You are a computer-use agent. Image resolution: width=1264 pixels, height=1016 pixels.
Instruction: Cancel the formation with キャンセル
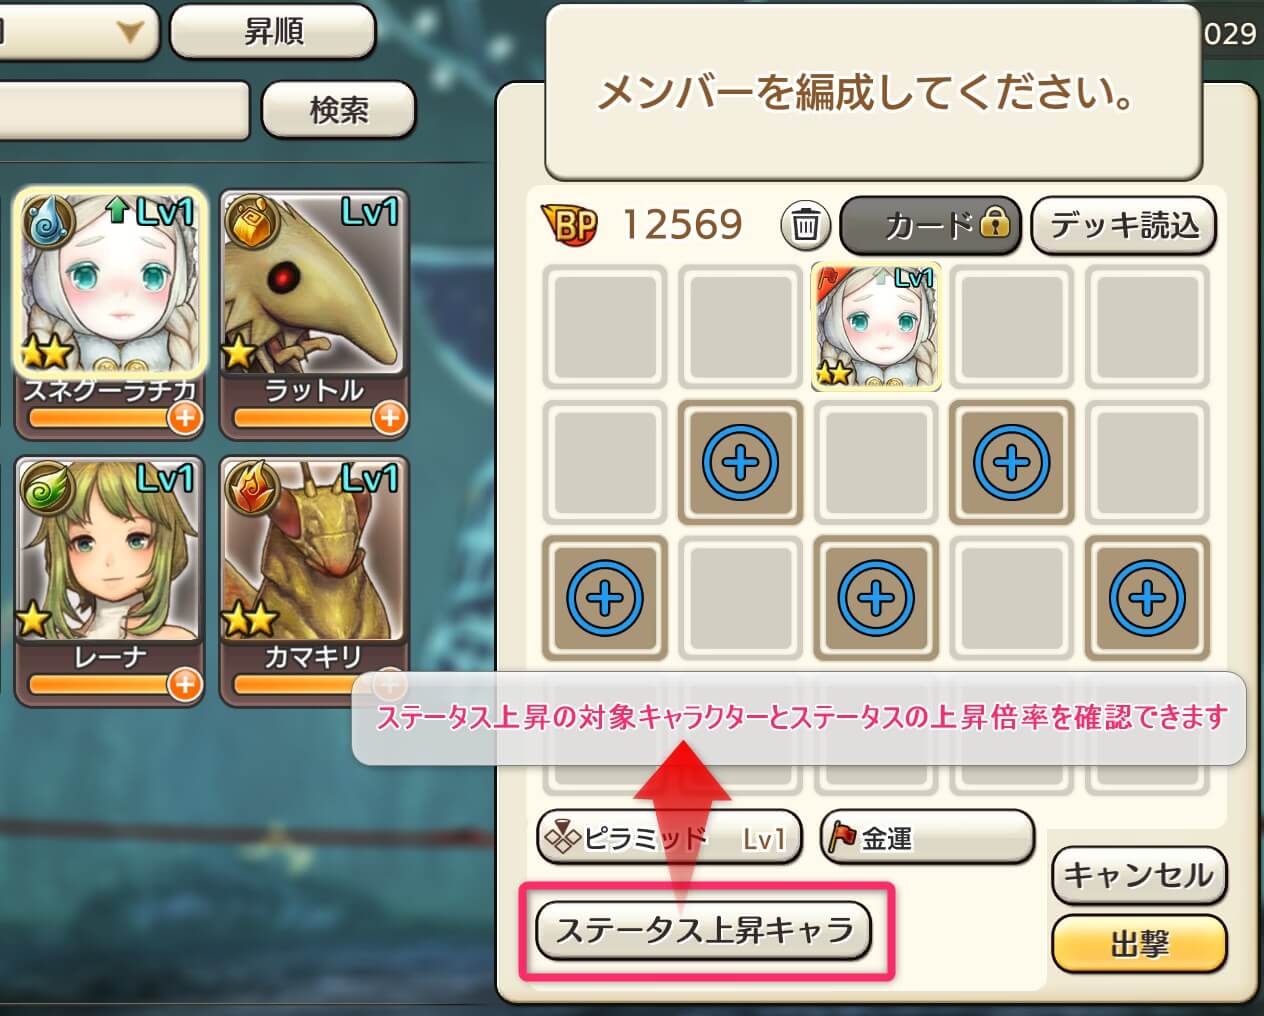1139,875
